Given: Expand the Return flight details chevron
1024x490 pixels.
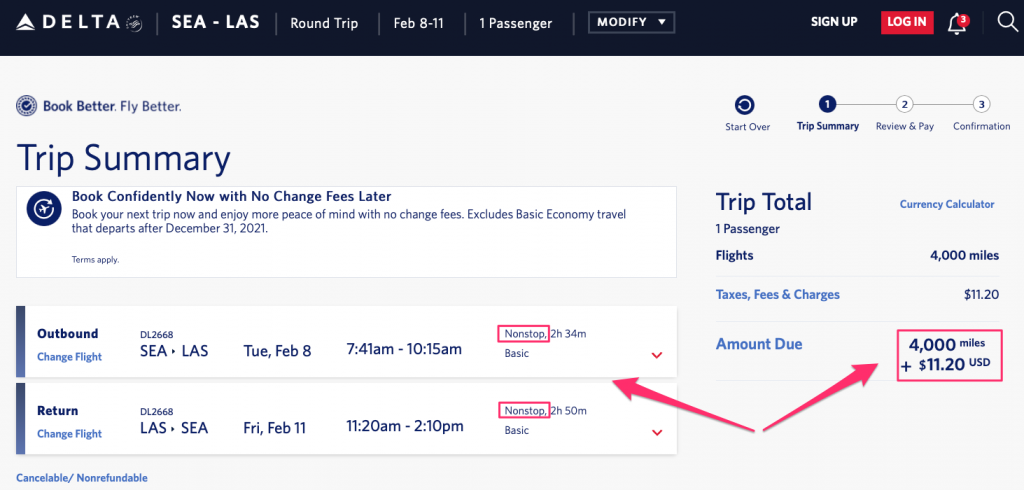Looking at the screenshot, I should point(657,432).
